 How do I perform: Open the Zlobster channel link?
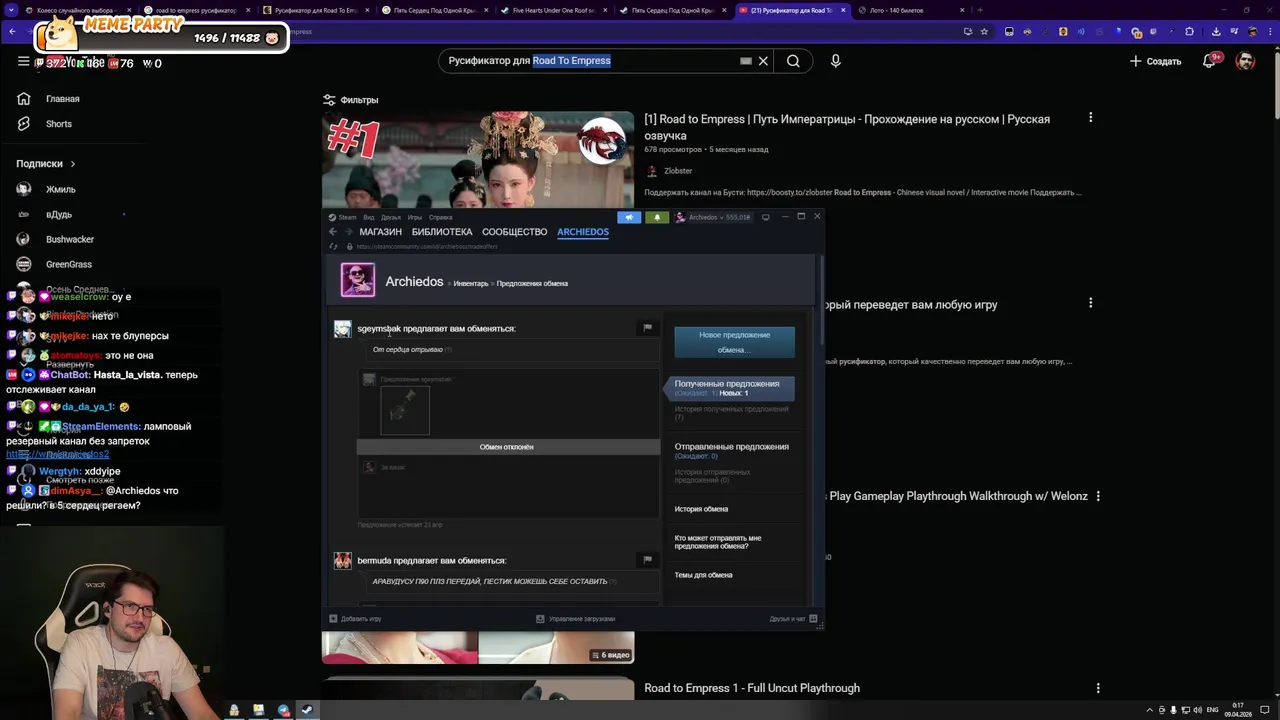(x=678, y=171)
